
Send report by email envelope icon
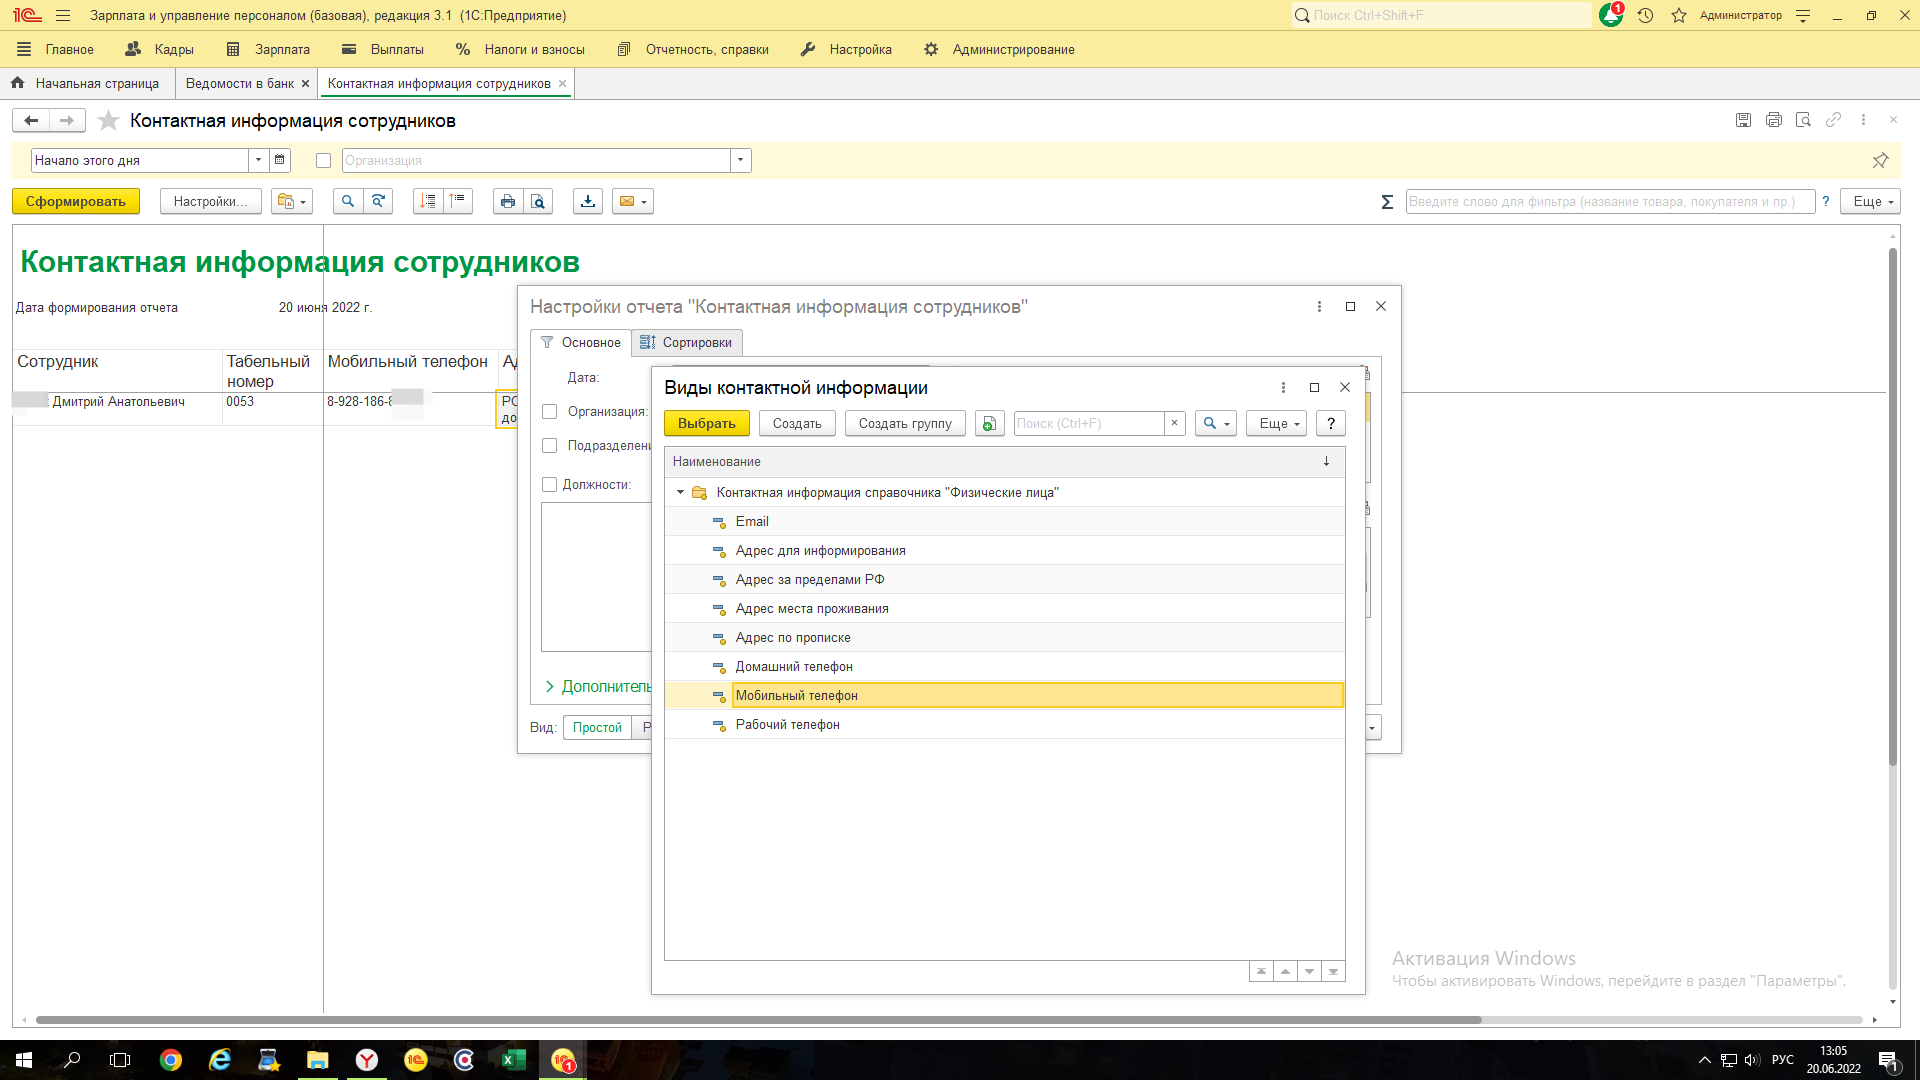click(x=633, y=202)
